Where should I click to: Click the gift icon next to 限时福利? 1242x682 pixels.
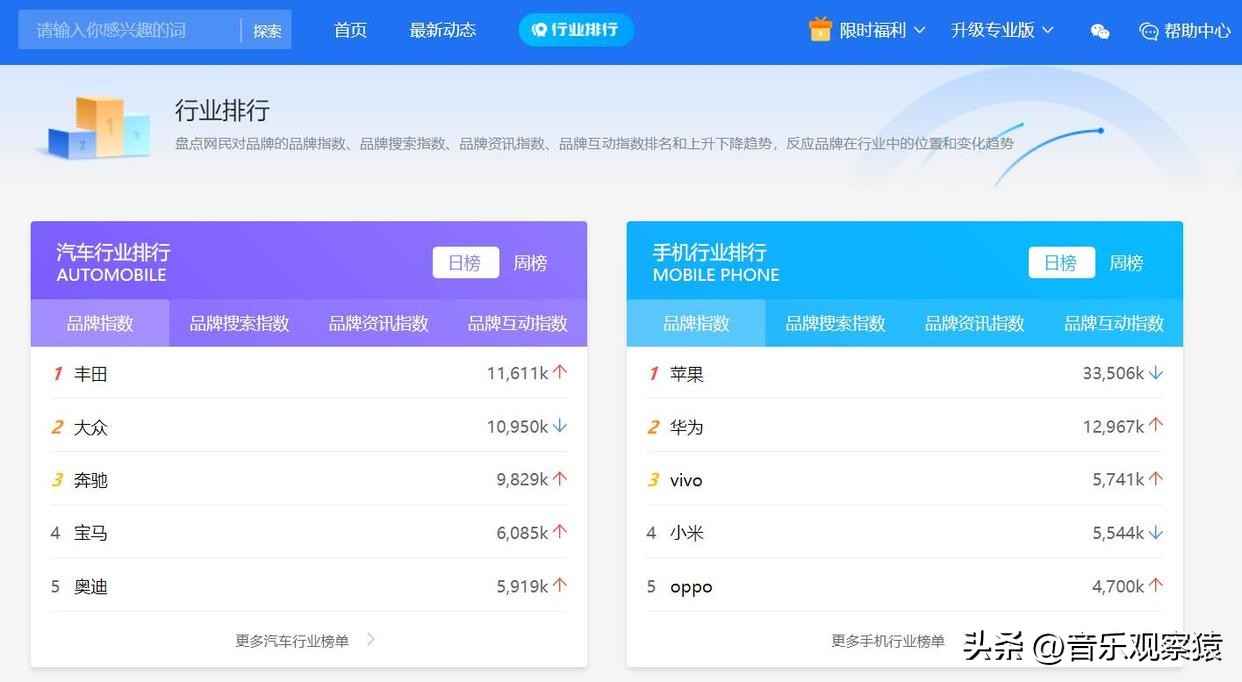coord(822,29)
